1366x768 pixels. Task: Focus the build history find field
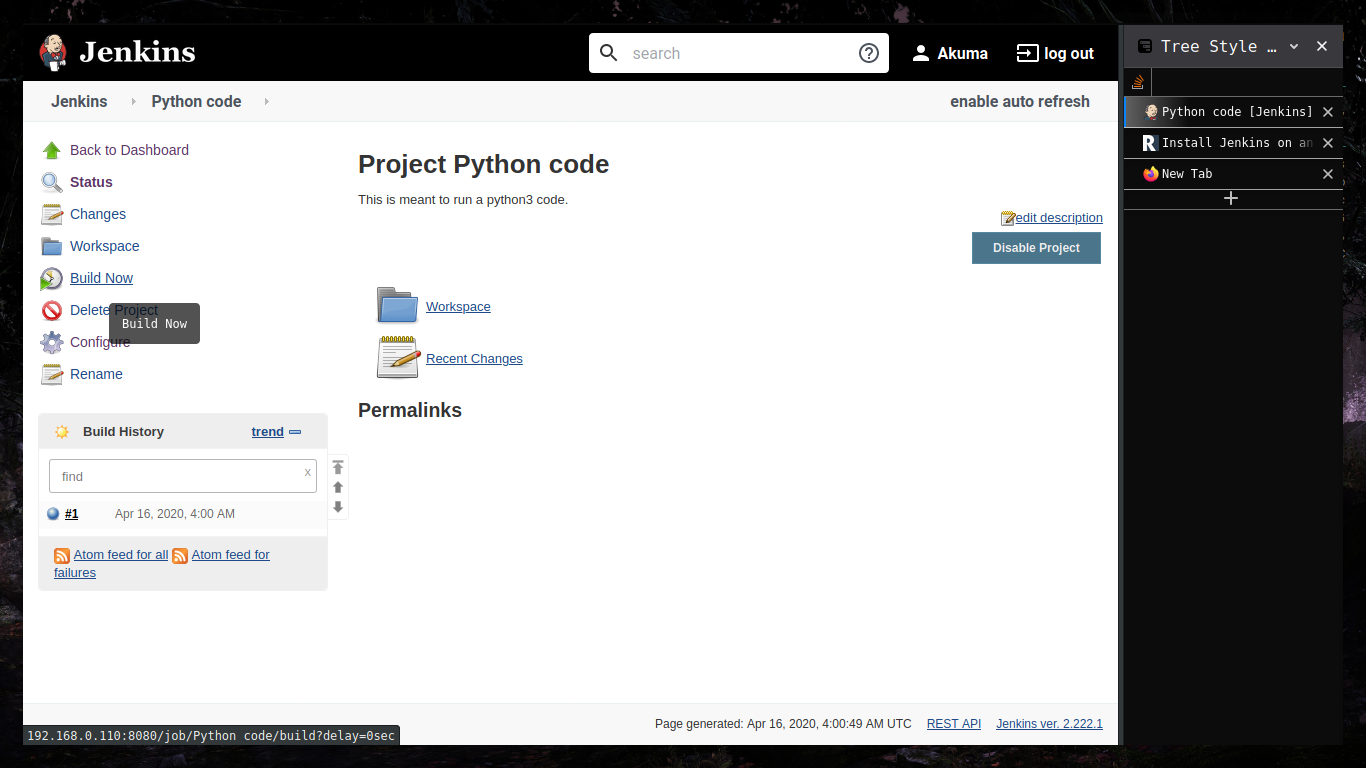coord(183,476)
